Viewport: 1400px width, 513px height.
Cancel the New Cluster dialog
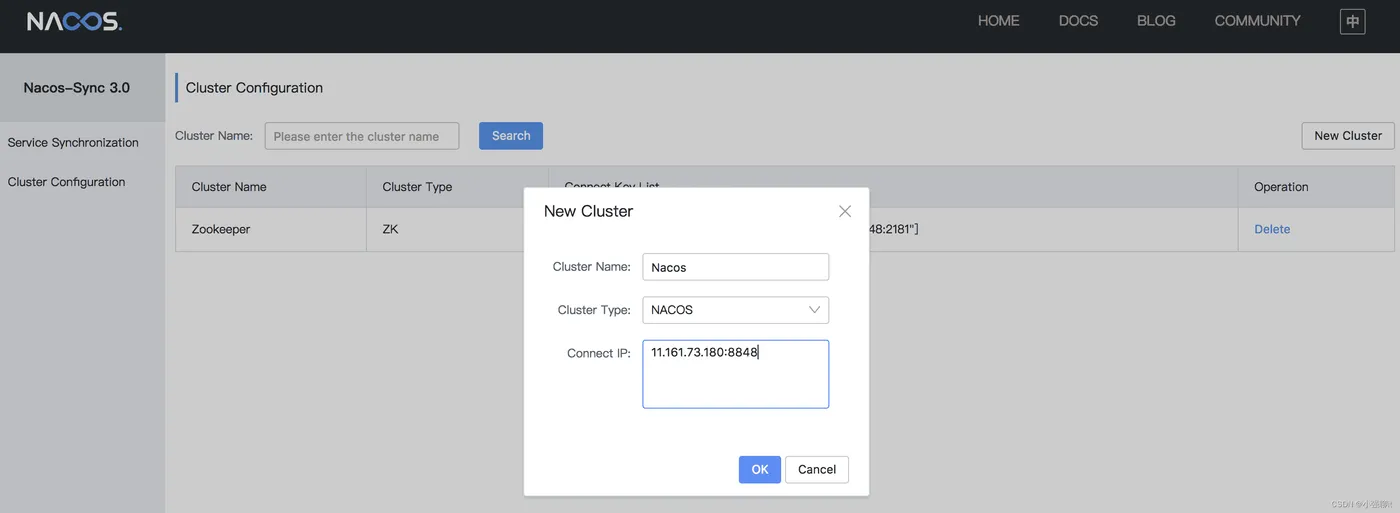click(x=816, y=470)
